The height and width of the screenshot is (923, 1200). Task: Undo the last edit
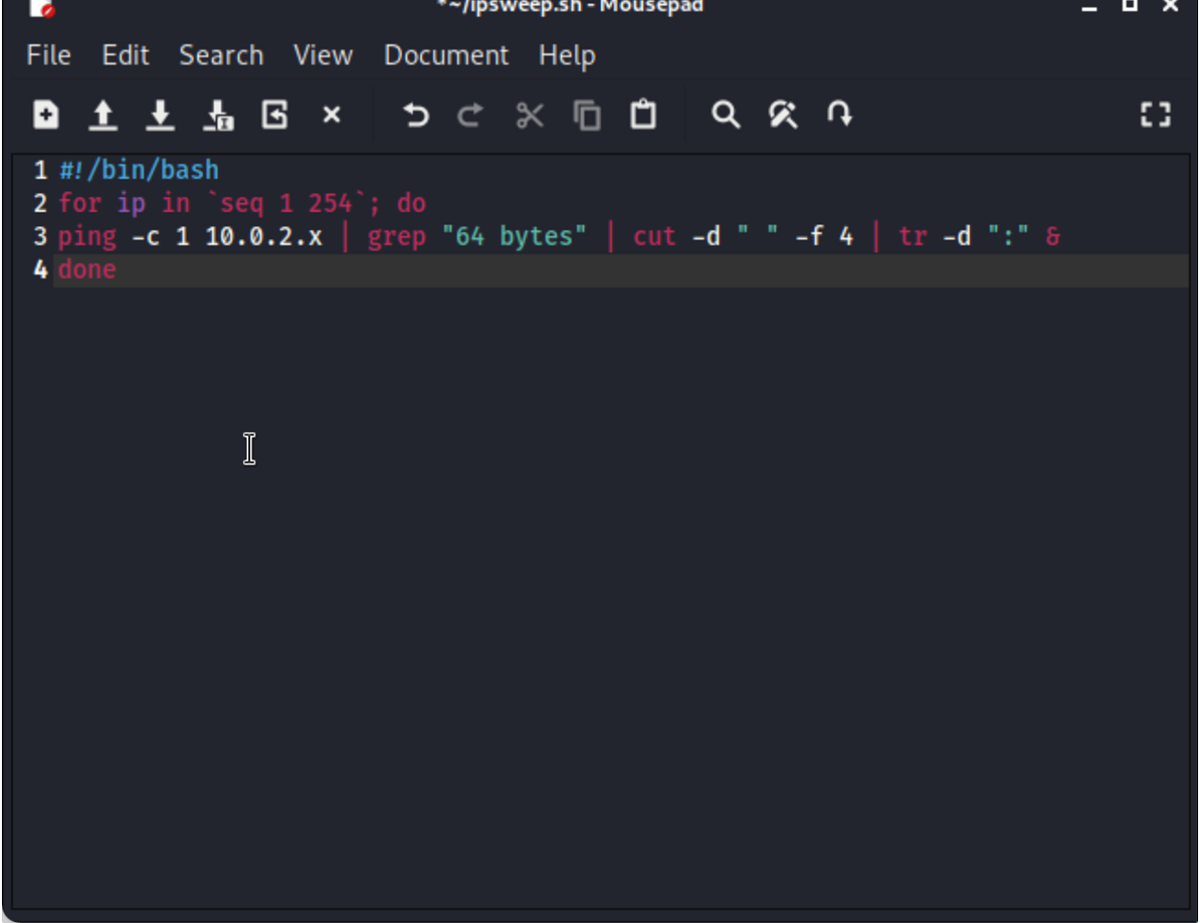click(414, 115)
